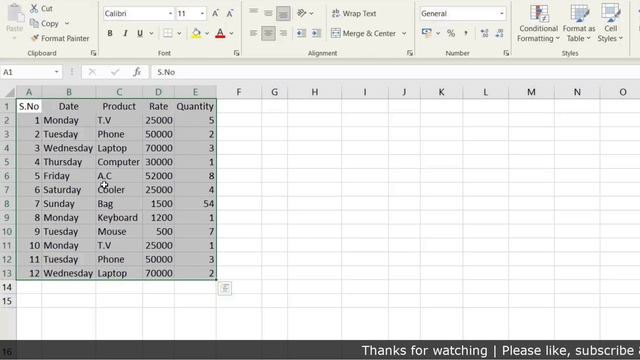
Task: Open Font Color dropdown arrow
Action: [231, 33]
